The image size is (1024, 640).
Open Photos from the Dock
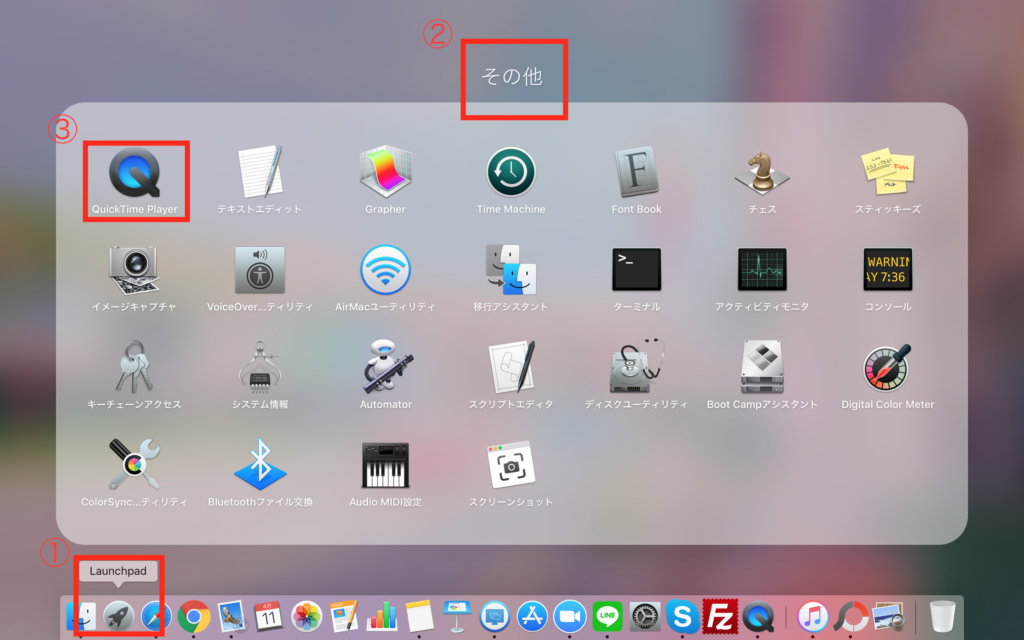[306, 616]
